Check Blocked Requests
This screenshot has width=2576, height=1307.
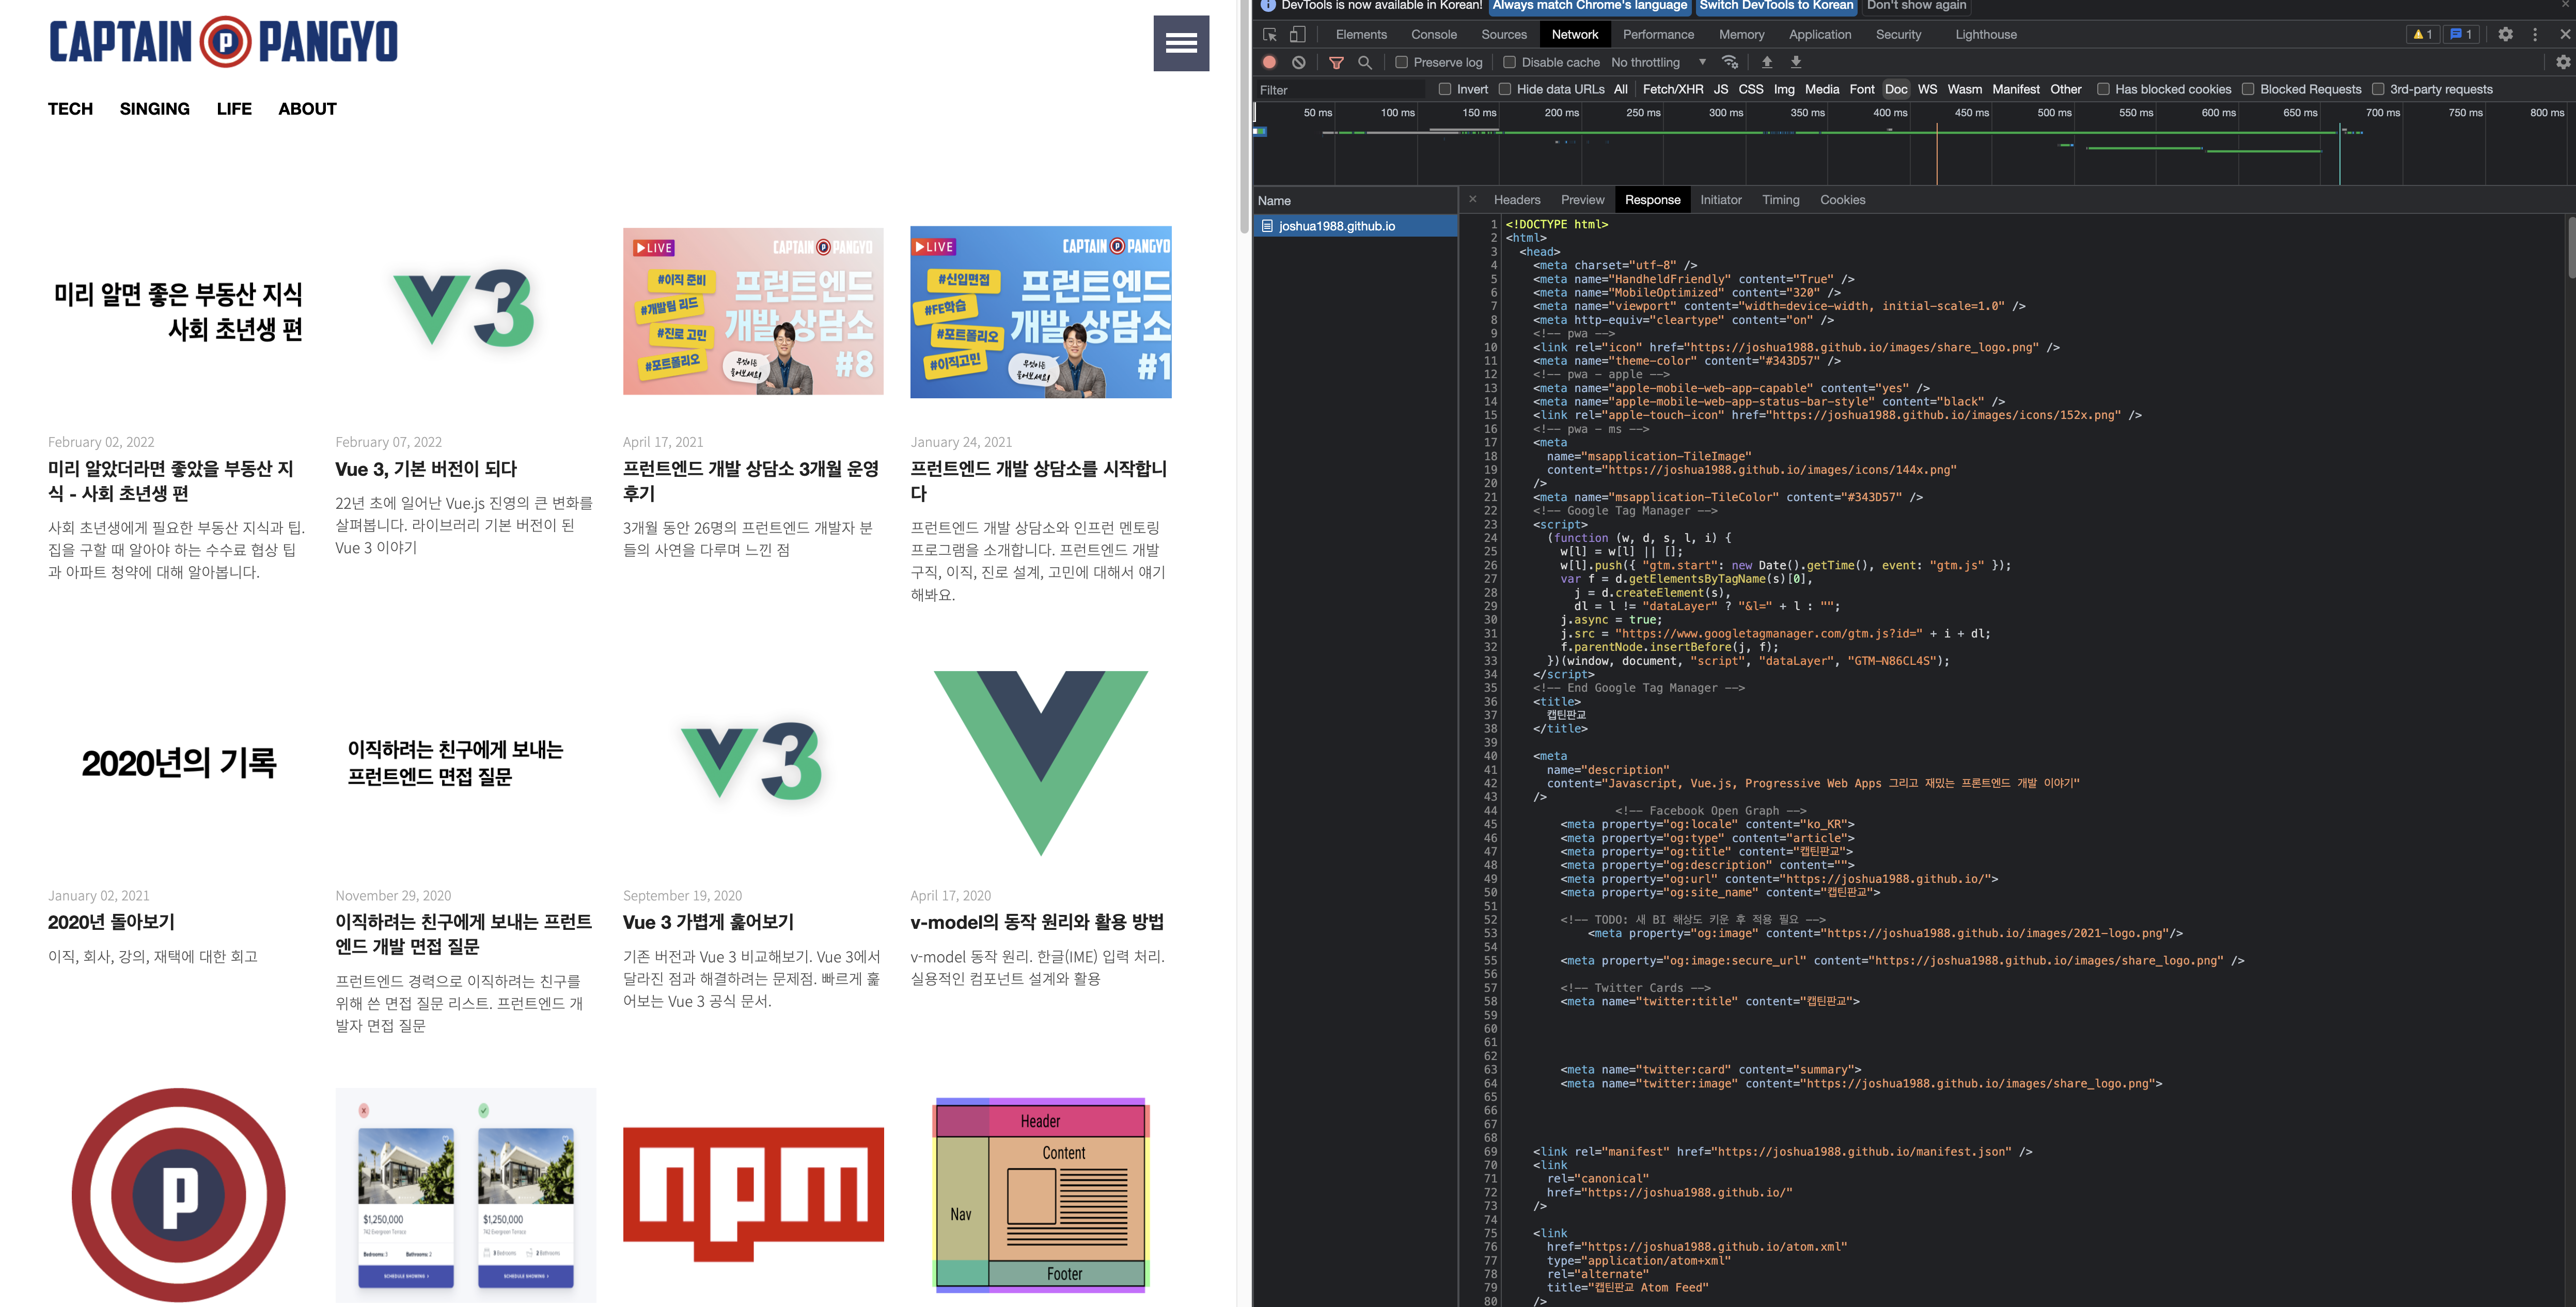click(2248, 89)
